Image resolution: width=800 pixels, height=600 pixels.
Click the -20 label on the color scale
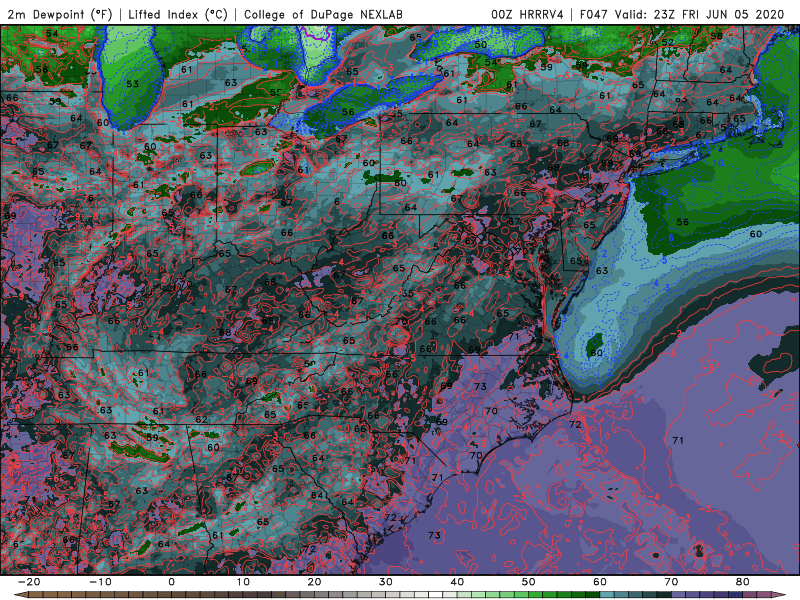29,582
